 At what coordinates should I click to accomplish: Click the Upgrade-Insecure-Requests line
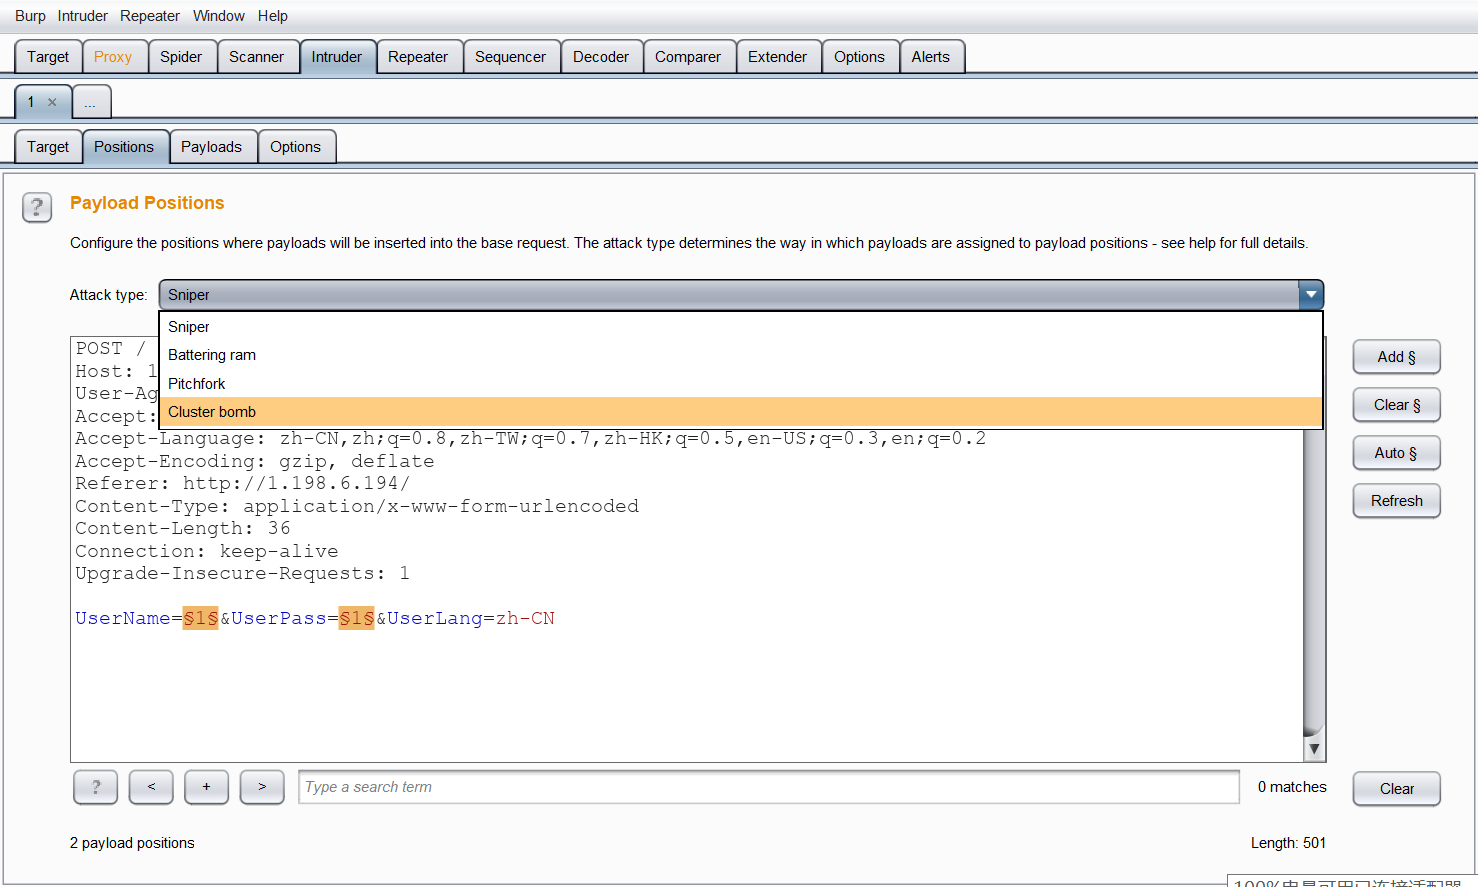[242, 574]
